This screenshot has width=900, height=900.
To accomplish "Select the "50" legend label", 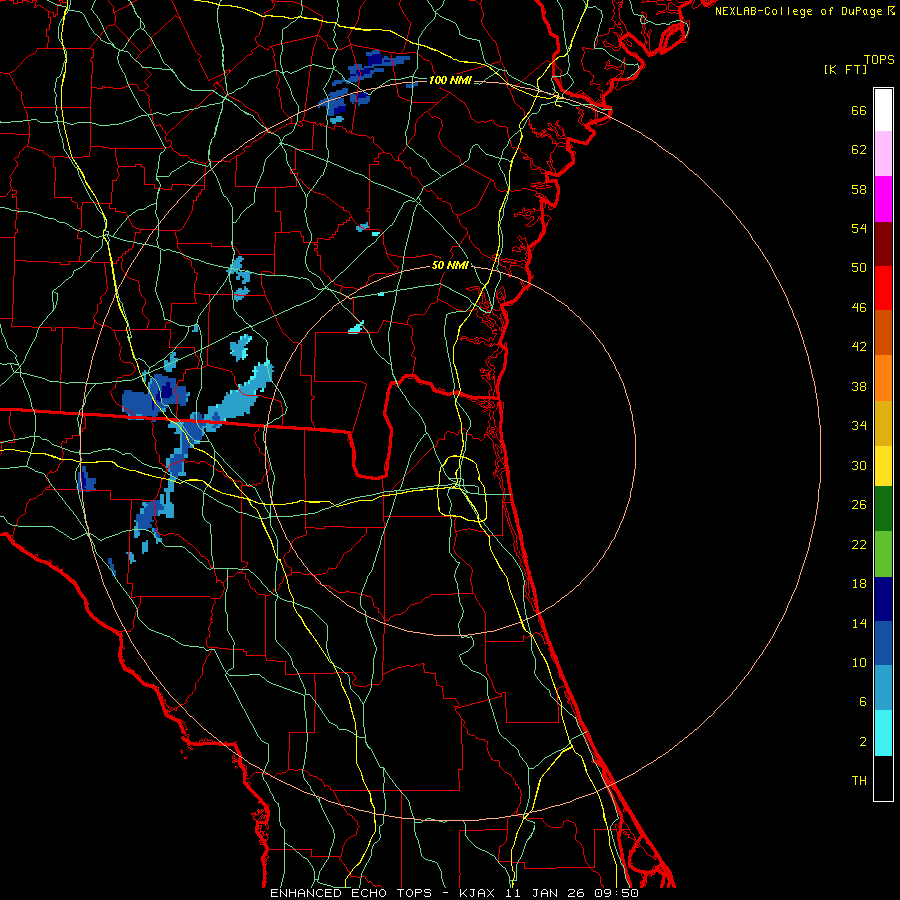I will click(x=859, y=268).
